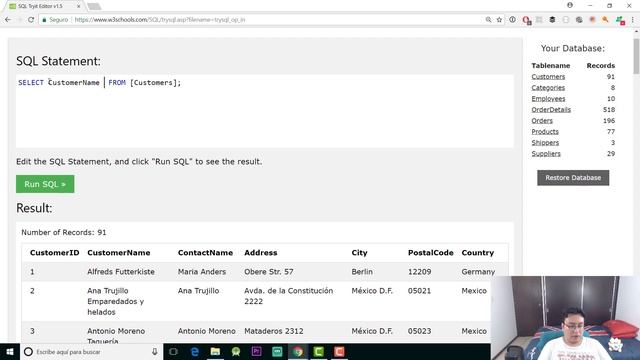
Task: Bookmark this page with the star icon
Action: (499, 20)
